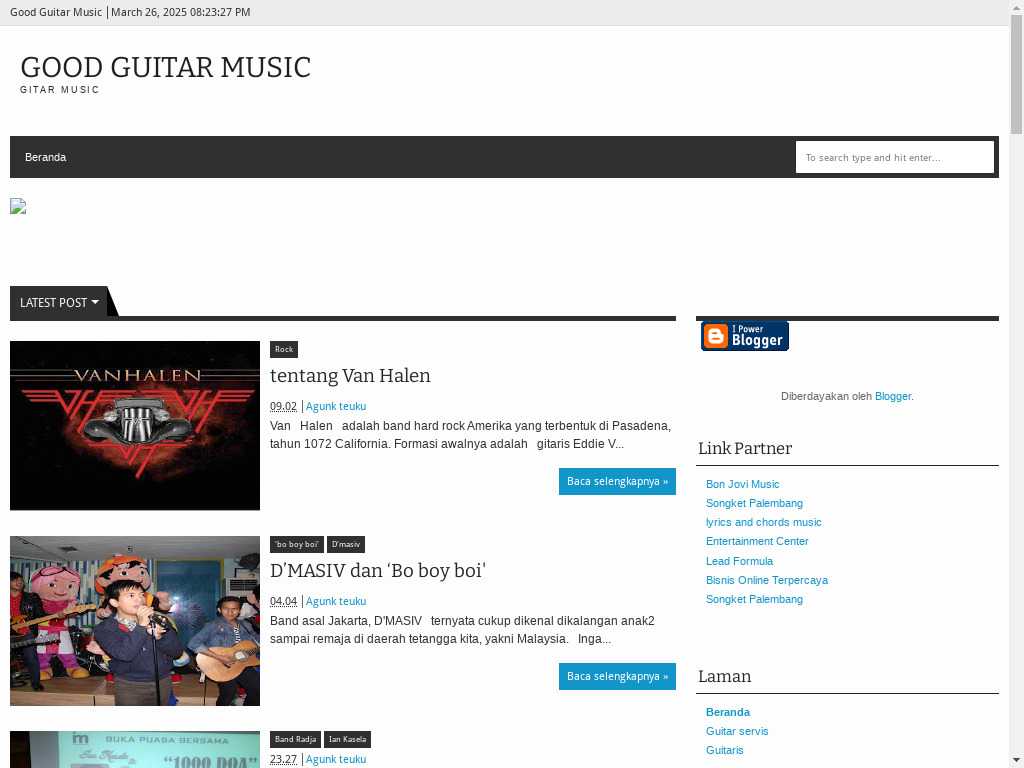Open the D'MASIV band photo thumbnail
Image resolution: width=1024 pixels, height=768 pixels.
(135, 620)
